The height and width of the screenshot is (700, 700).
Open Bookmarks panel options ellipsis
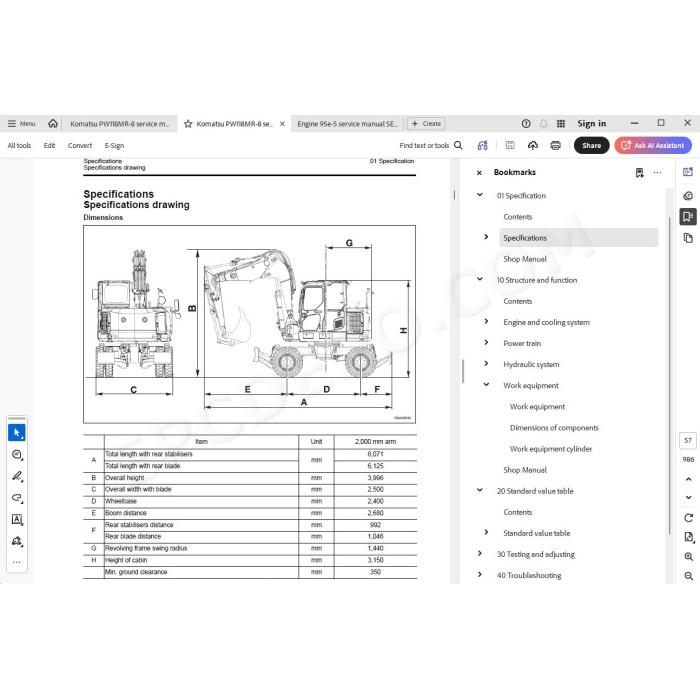657,172
